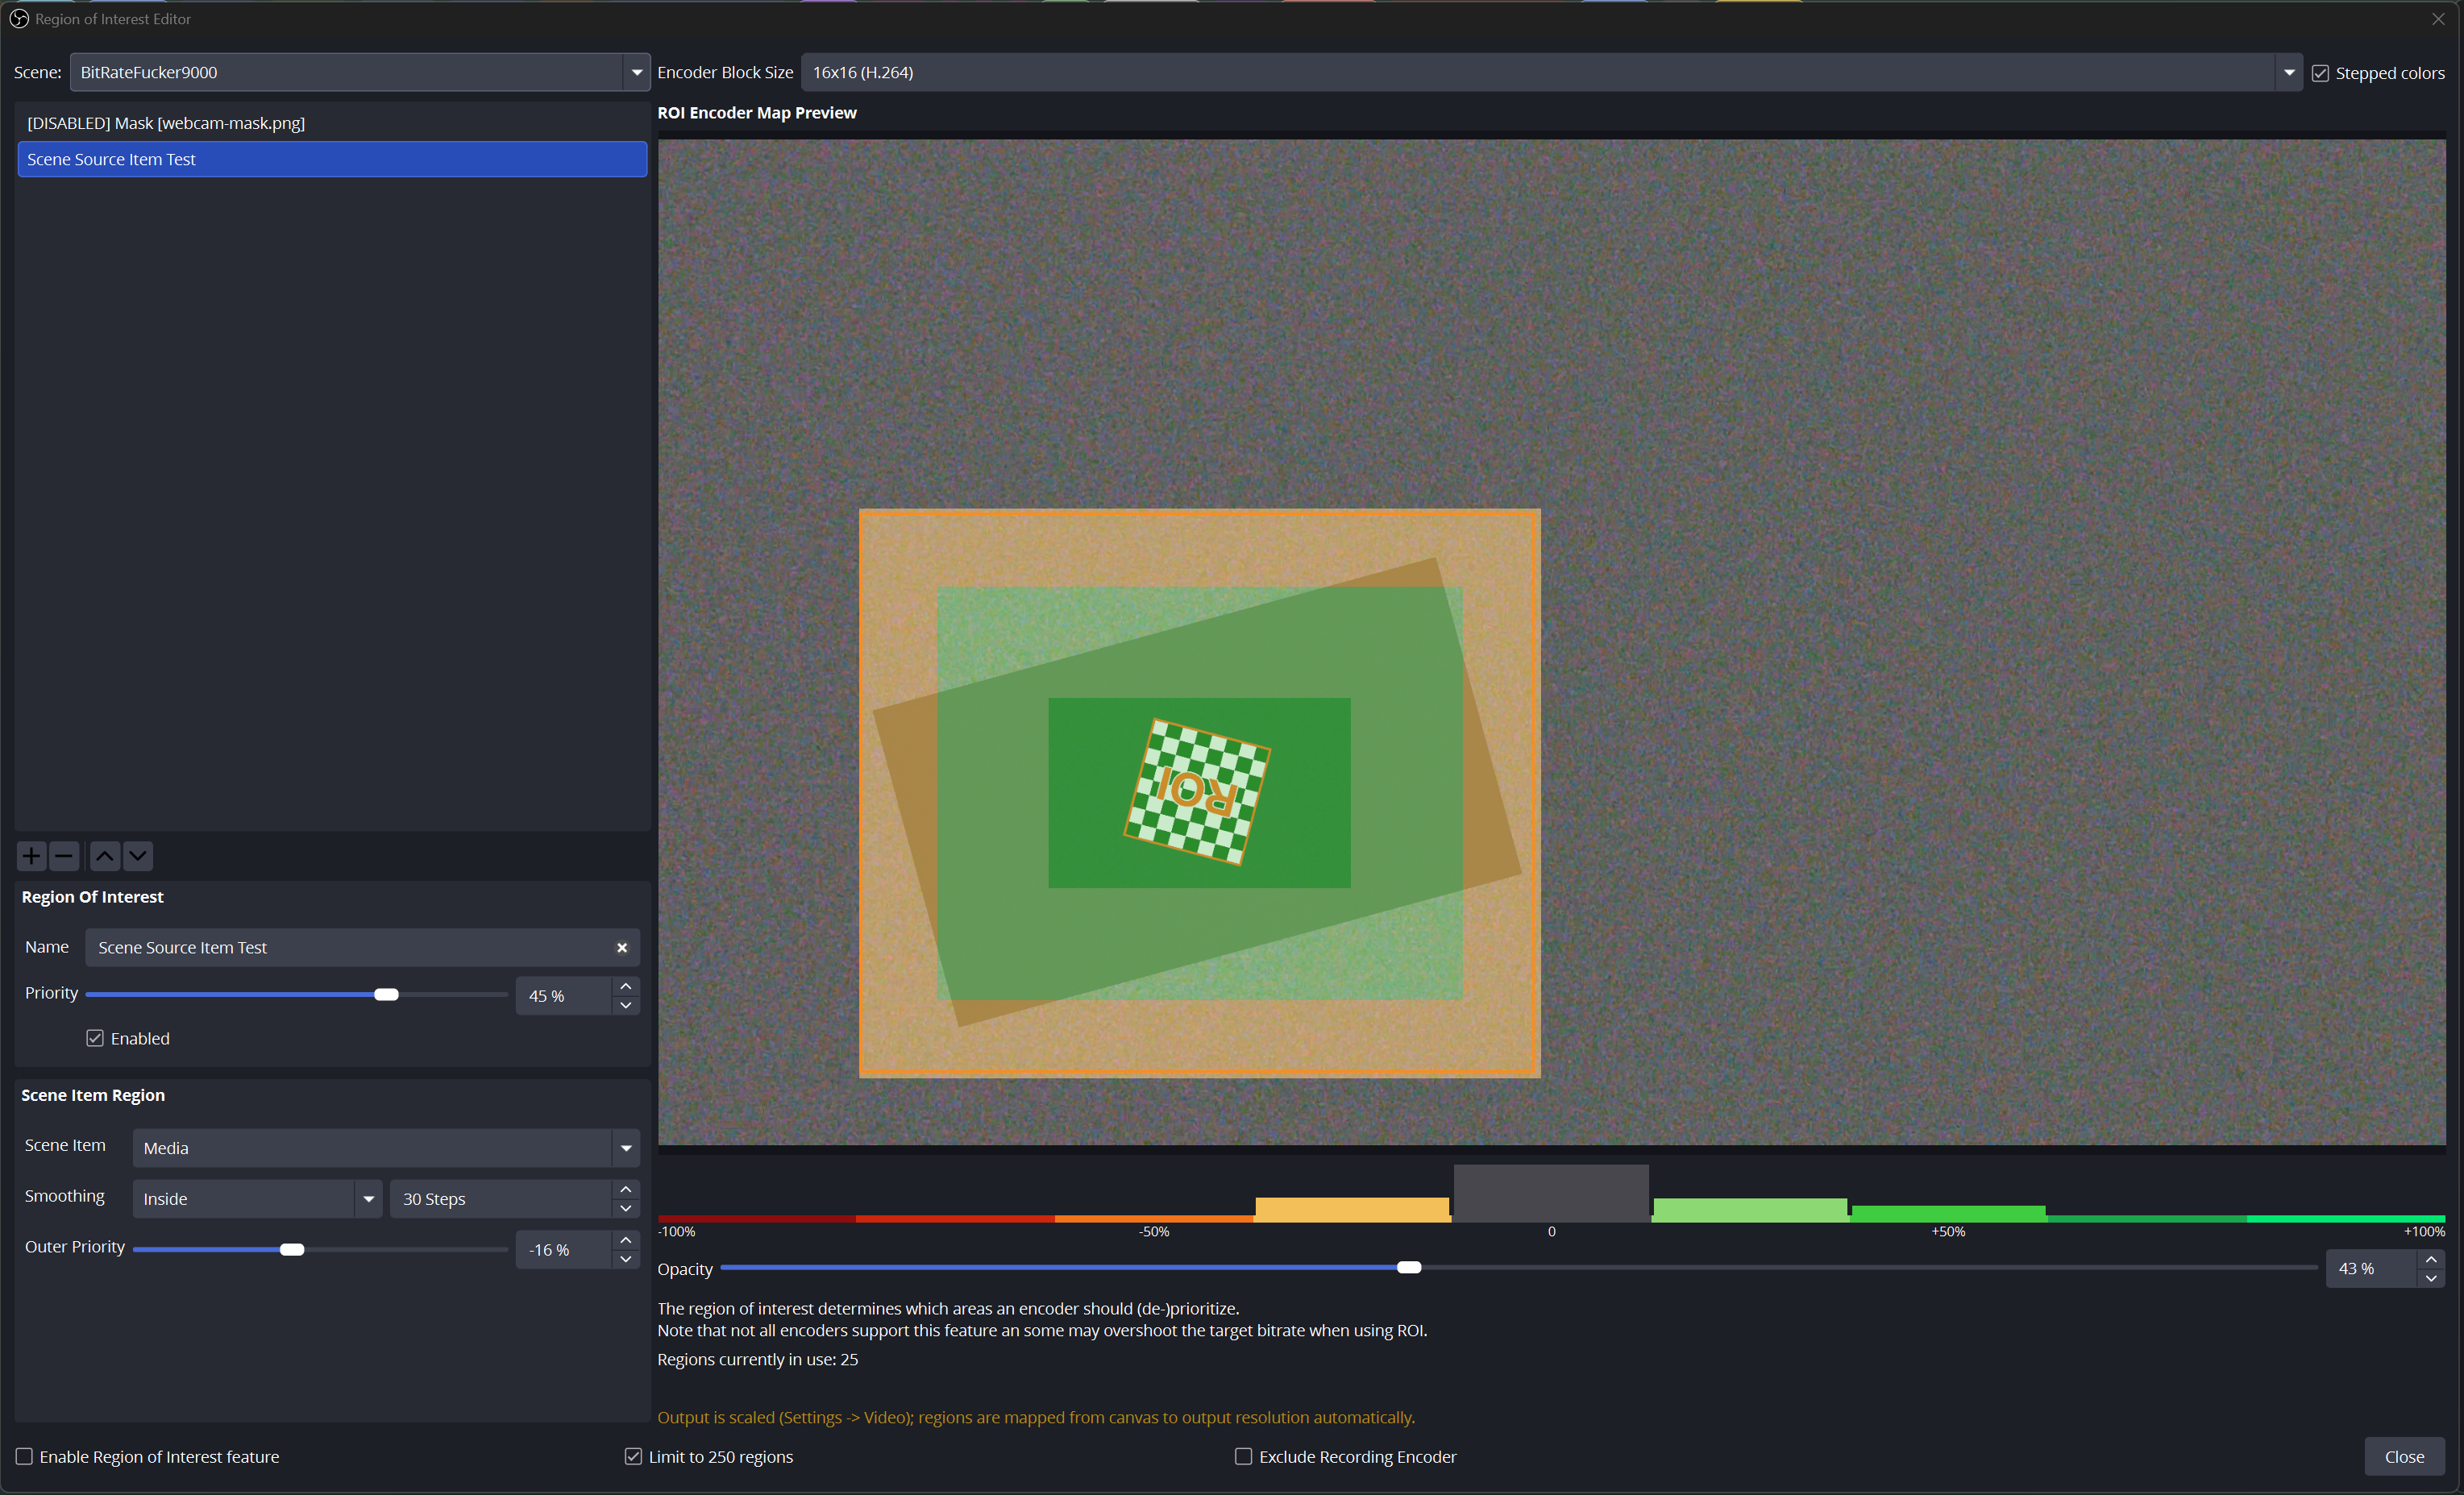Viewport: 2464px width, 1495px height.
Task: Close the Region of Interest Editor window
Action: 2438,19
